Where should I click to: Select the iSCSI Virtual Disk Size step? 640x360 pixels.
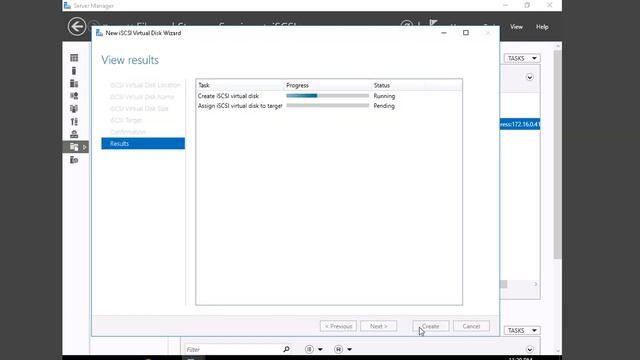click(139, 109)
